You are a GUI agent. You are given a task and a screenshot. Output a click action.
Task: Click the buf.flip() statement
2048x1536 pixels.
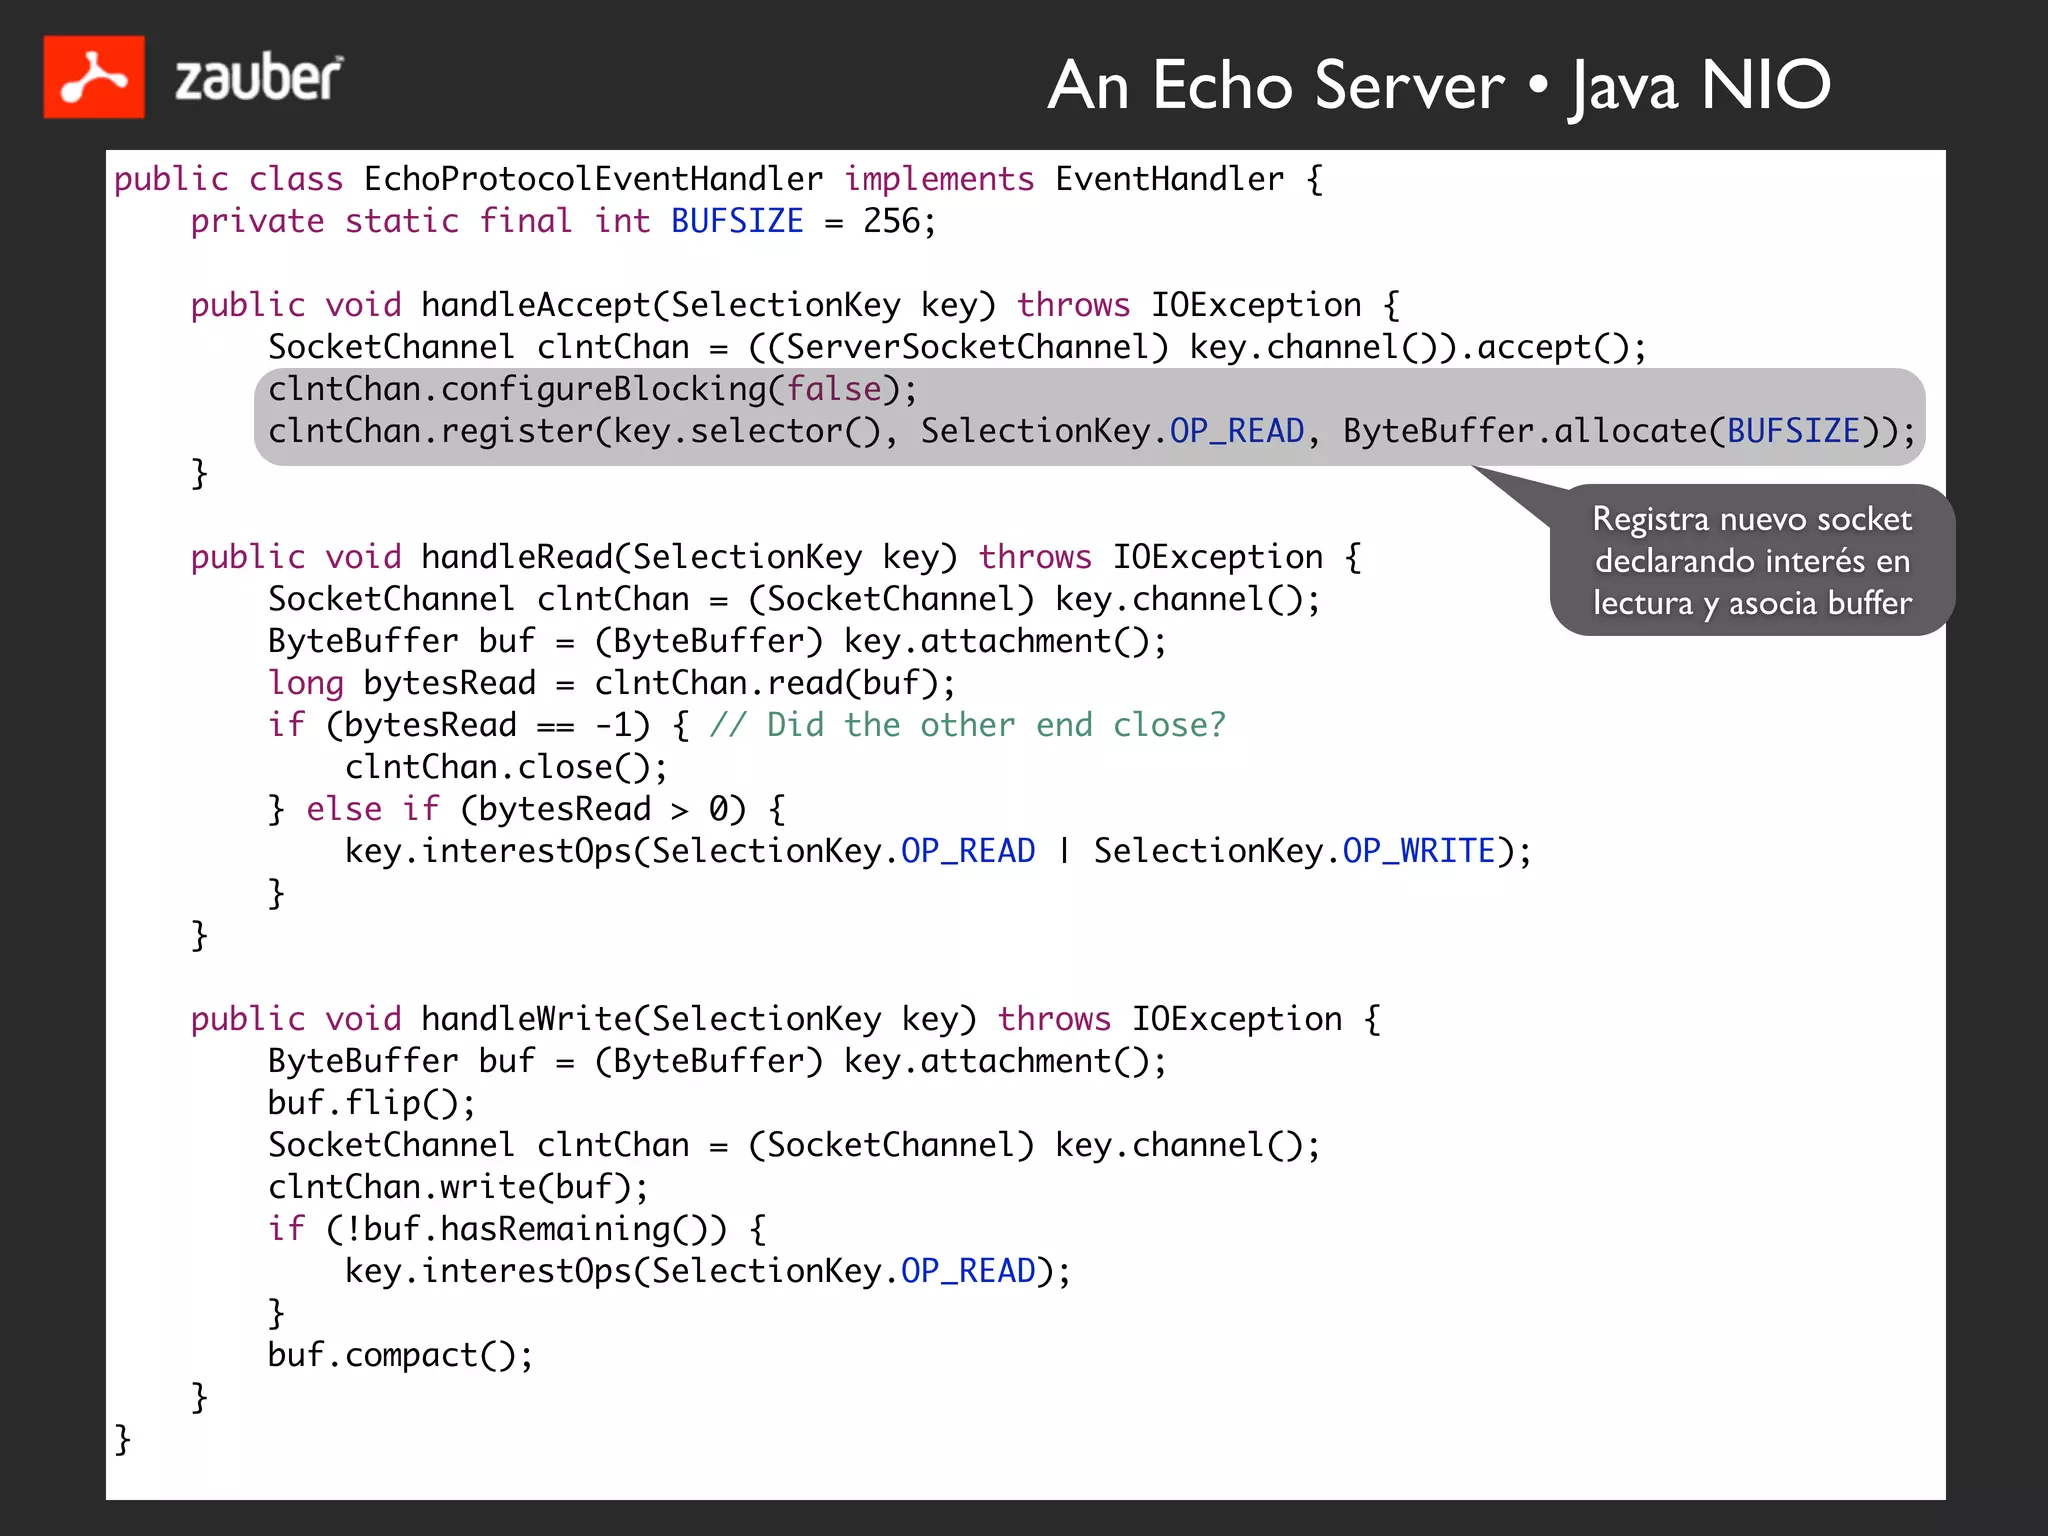pos(371,1103)
